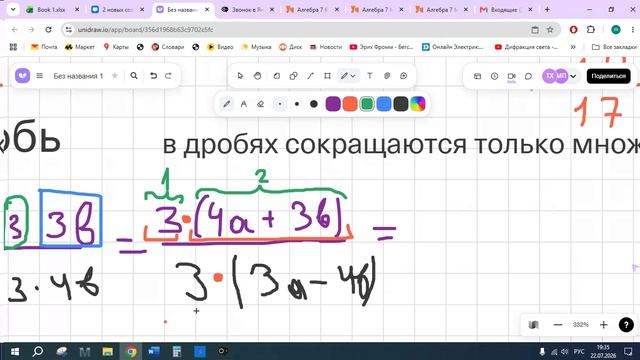The image size is (640, 360).
Task: Click the Поделиться share button
Action: pos(609,76)
